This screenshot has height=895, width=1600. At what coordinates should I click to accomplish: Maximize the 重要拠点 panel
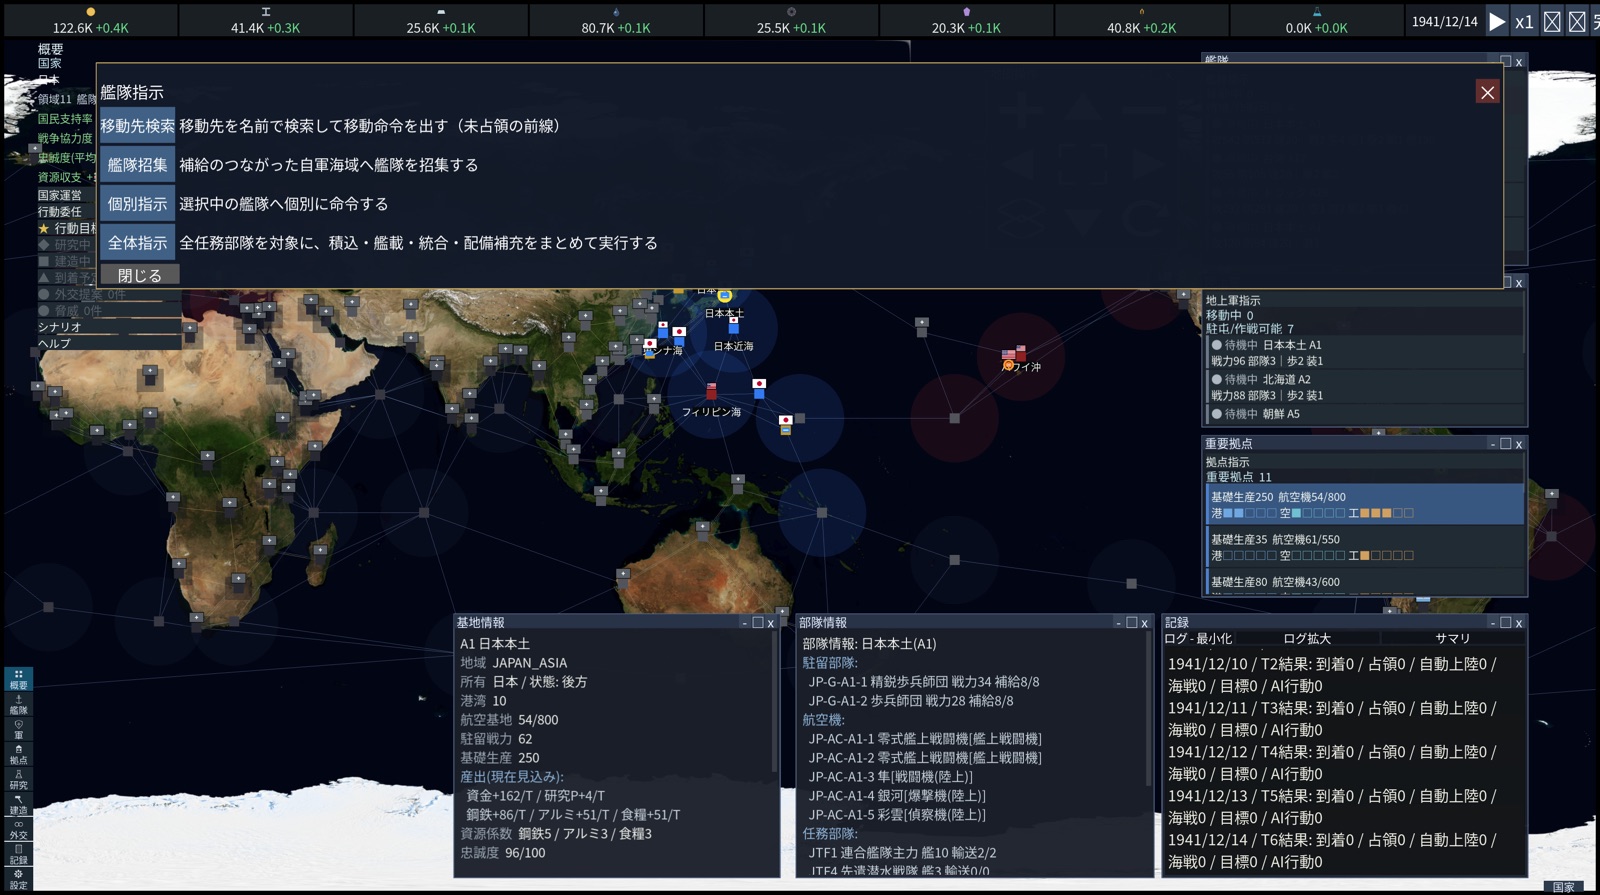pos(1506,444)
